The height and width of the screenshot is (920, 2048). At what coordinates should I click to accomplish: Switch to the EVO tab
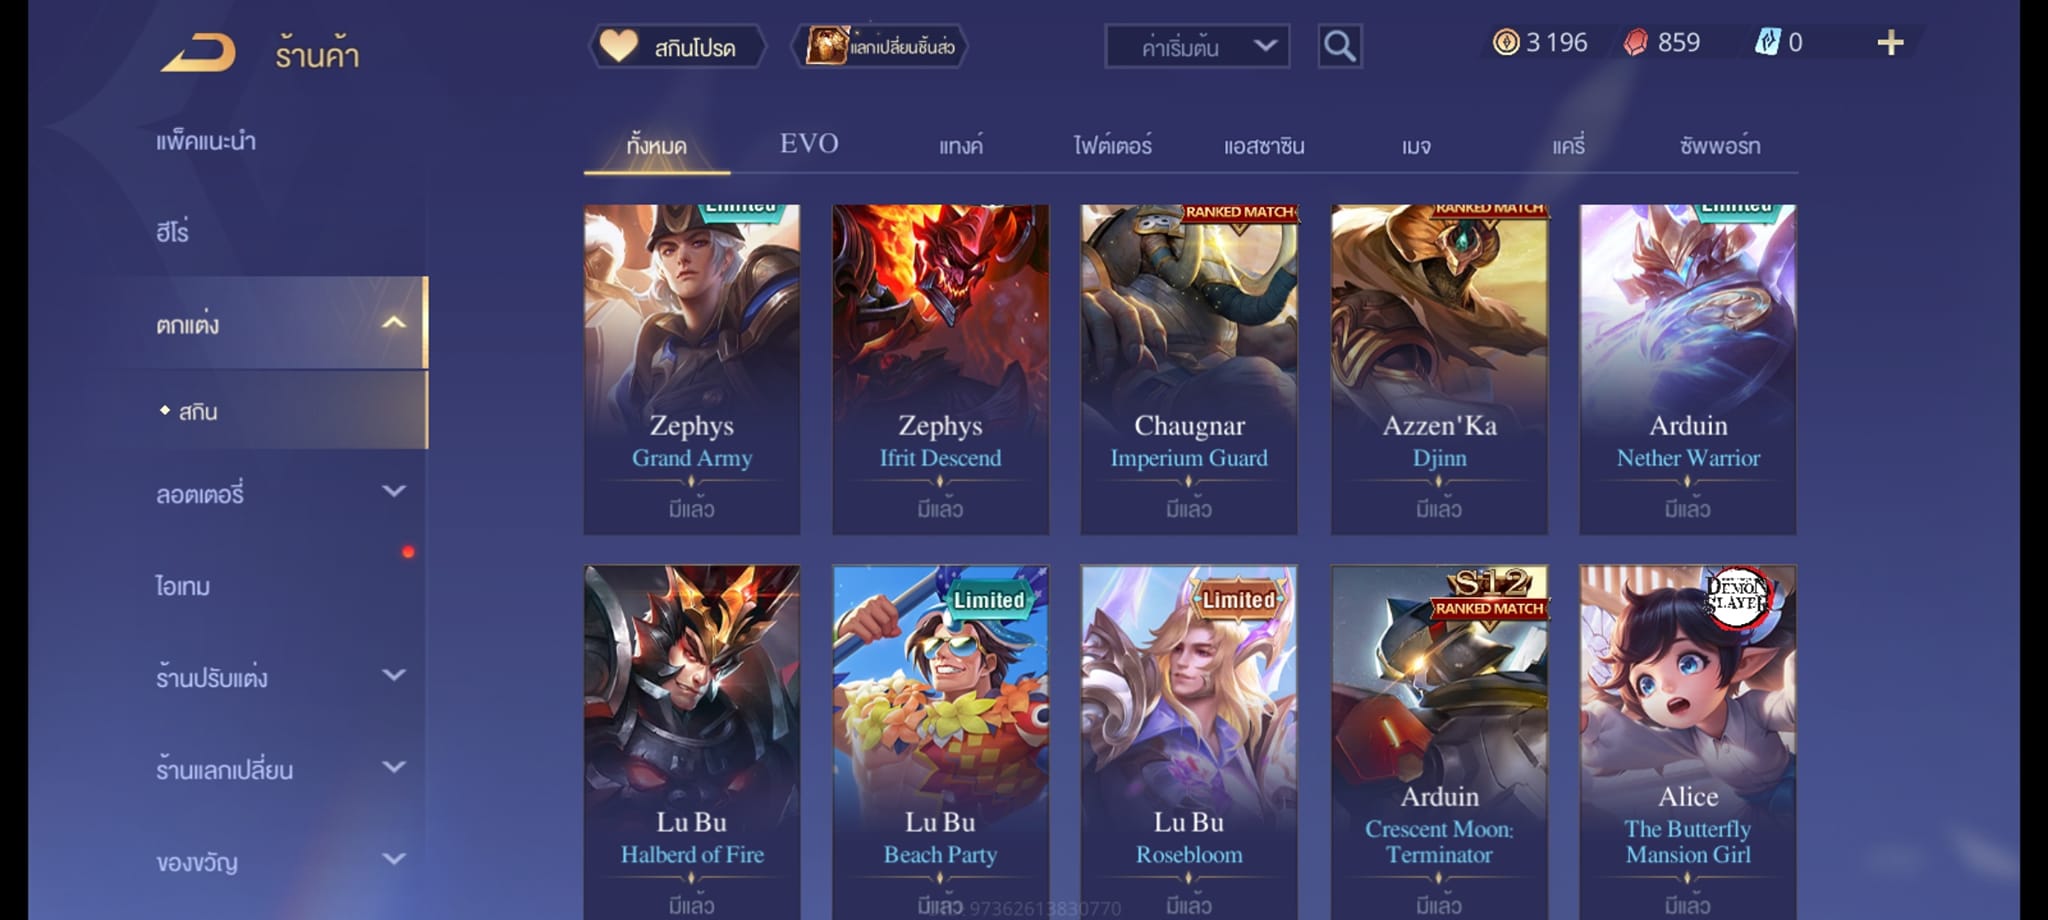tap(809, 144)
